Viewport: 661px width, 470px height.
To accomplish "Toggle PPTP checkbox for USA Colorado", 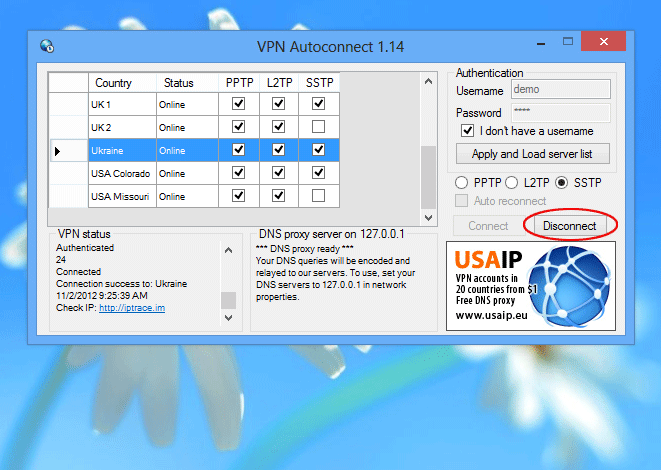I will [239, 172].
